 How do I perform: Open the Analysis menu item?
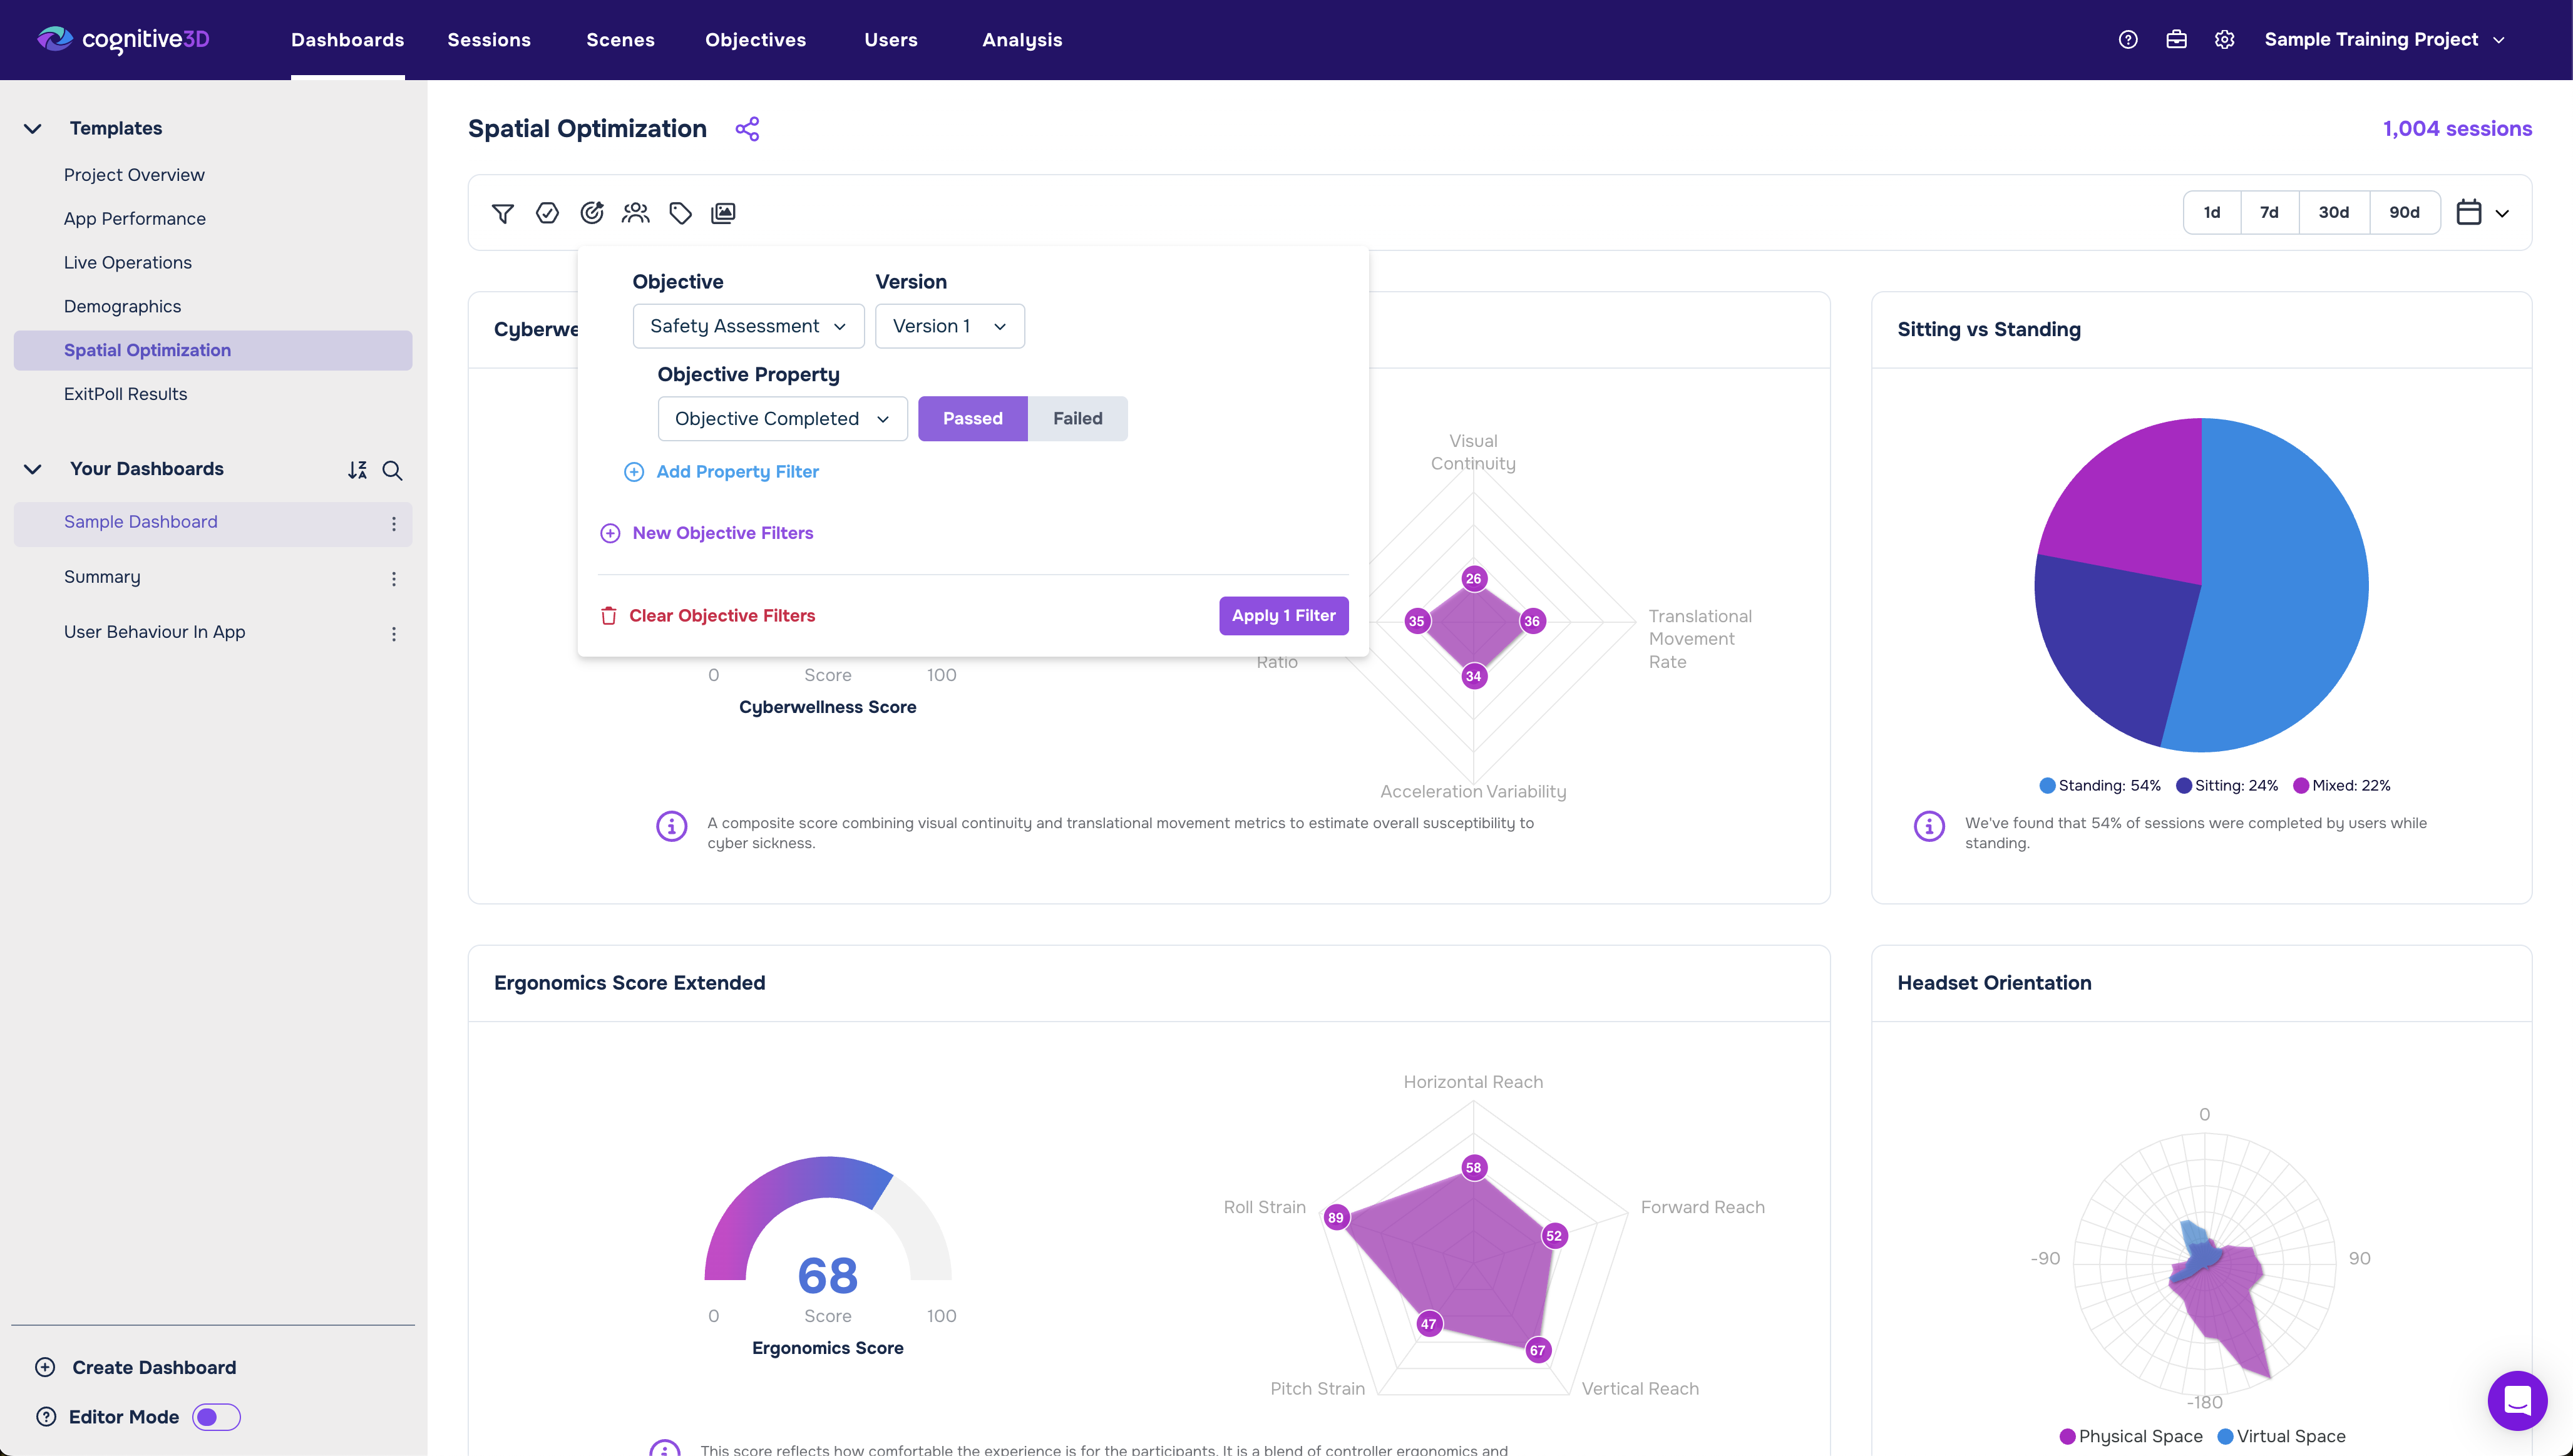(x=1022, y=40)
